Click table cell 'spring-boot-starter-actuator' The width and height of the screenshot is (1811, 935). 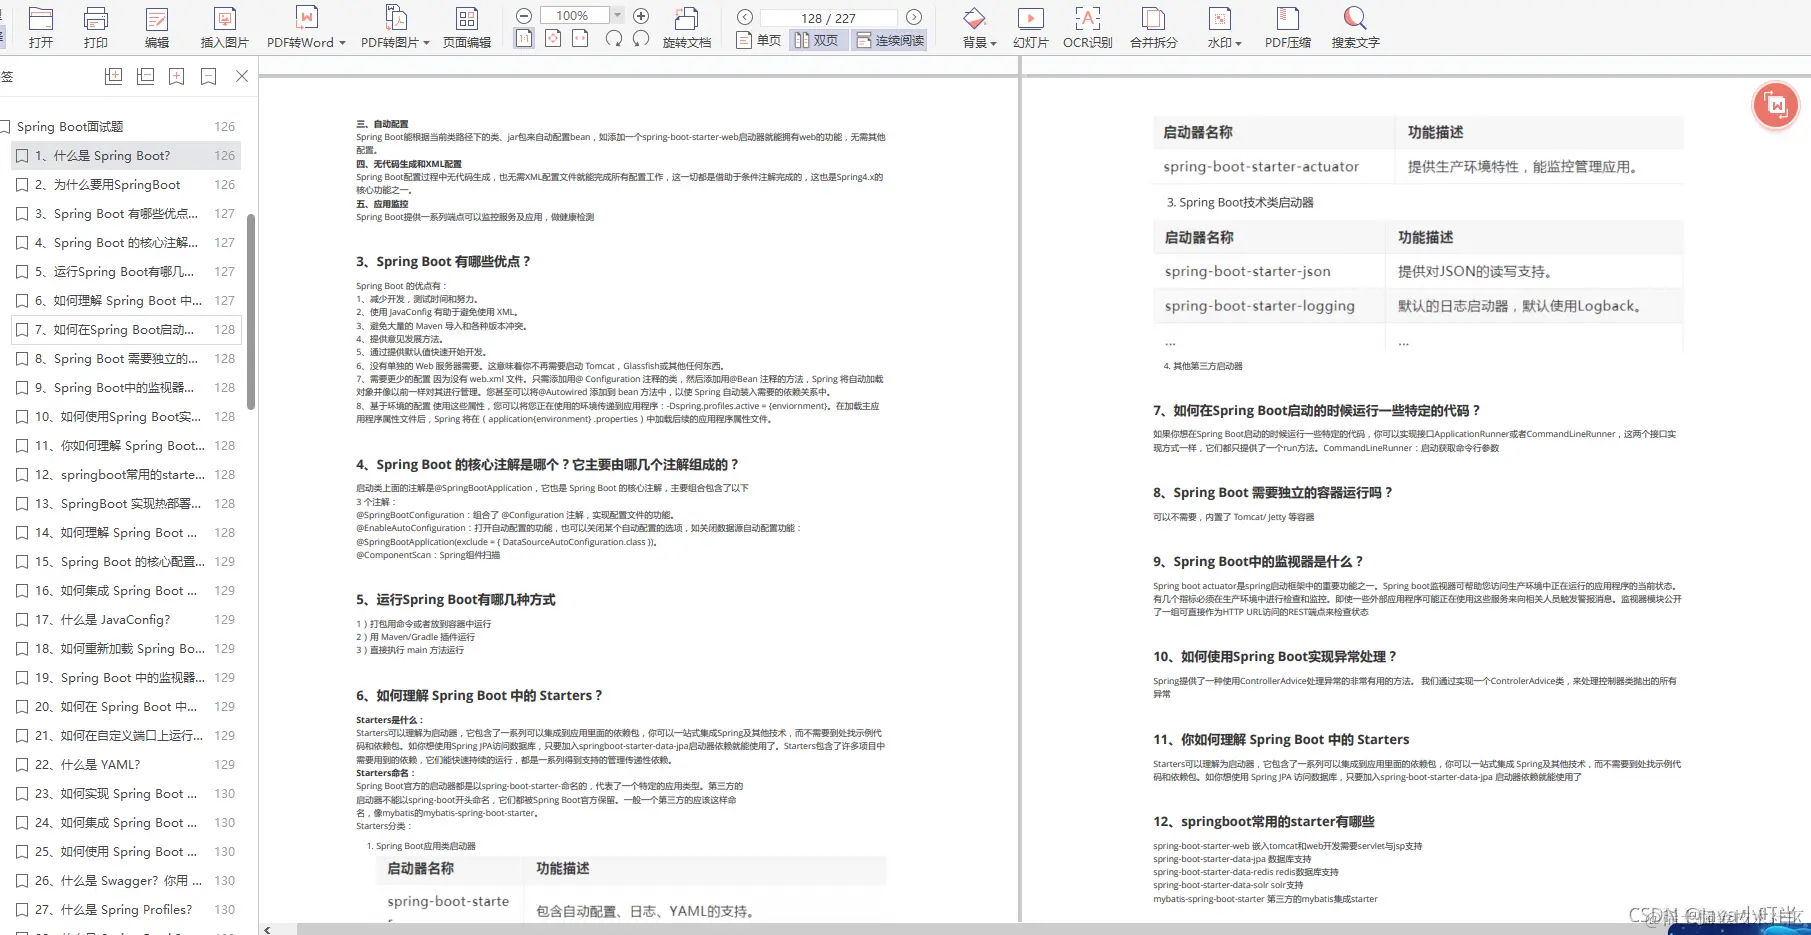(1261, 167)
